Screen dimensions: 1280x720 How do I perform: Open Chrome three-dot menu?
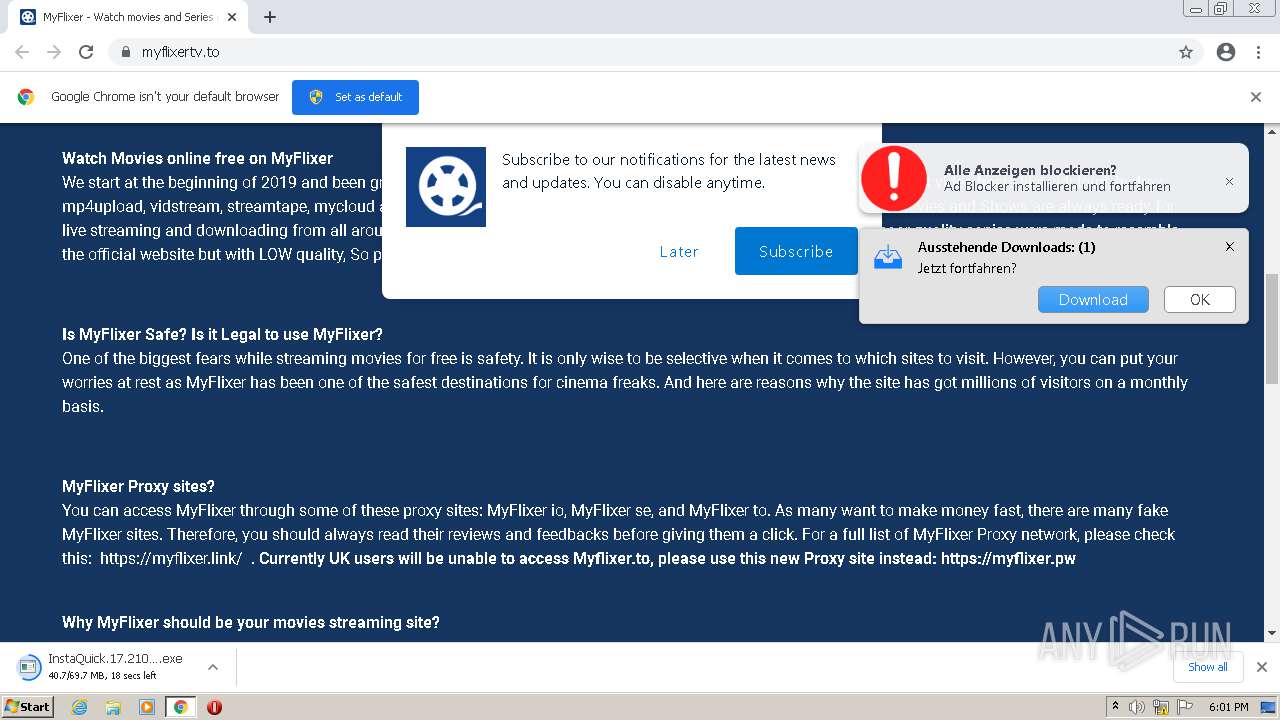pyautogui.click(x=1258, y=52)
